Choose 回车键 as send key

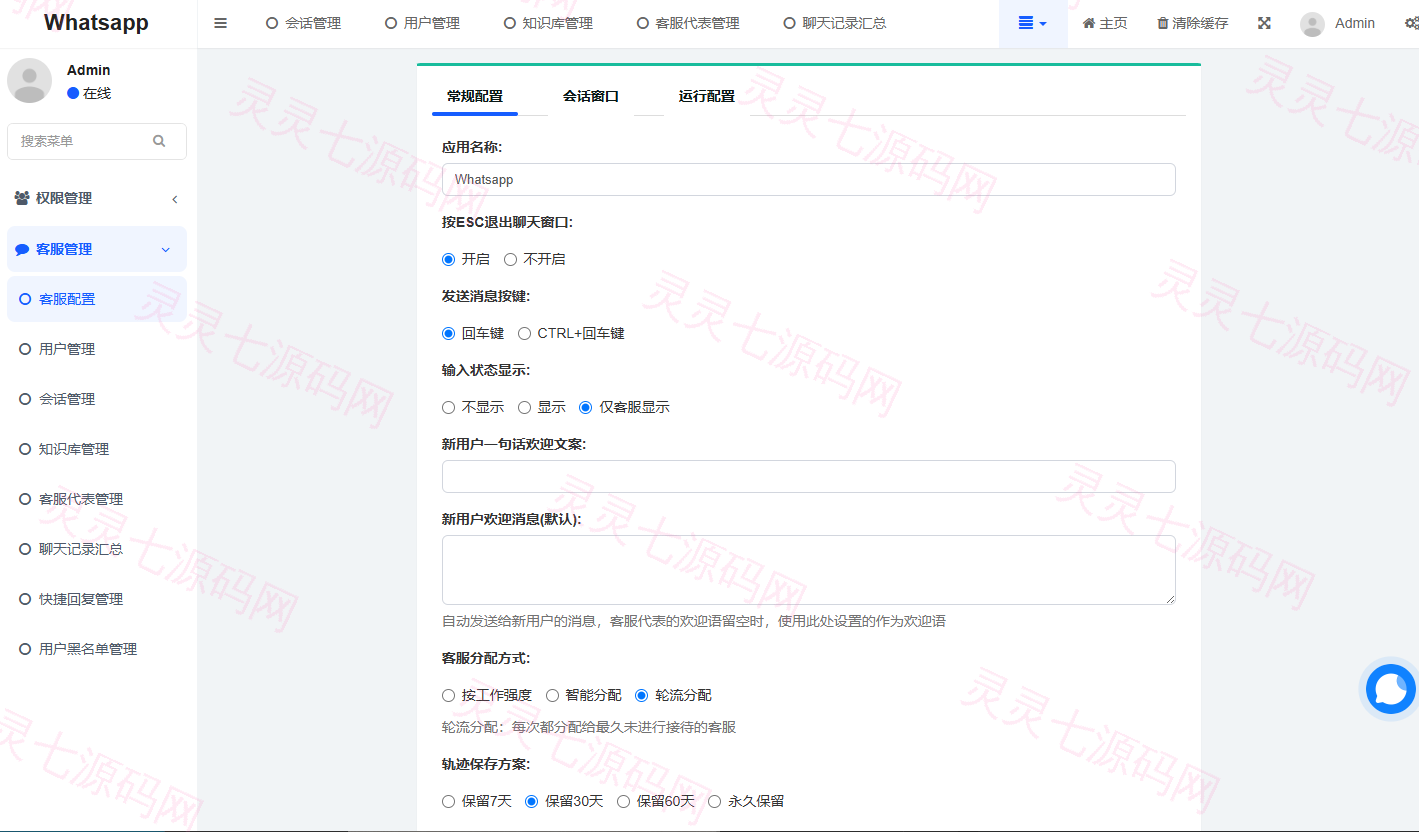click(448, 333)
